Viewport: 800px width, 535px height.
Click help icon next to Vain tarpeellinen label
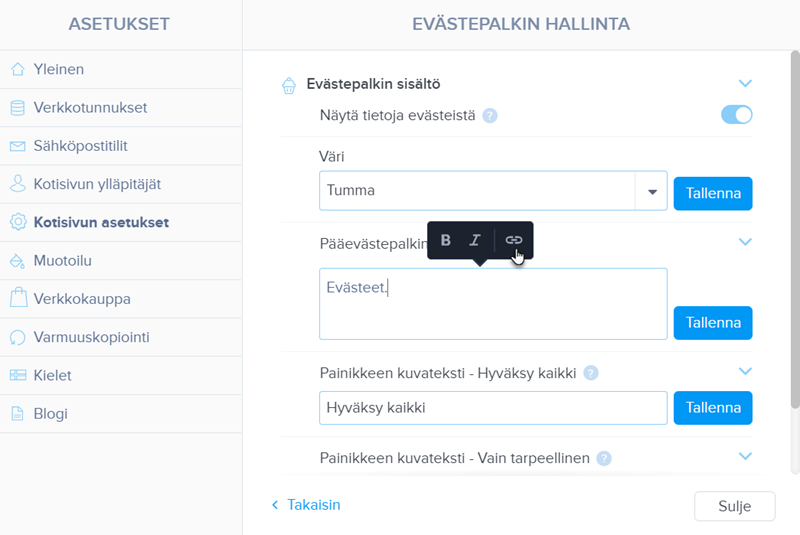(604, 458)
